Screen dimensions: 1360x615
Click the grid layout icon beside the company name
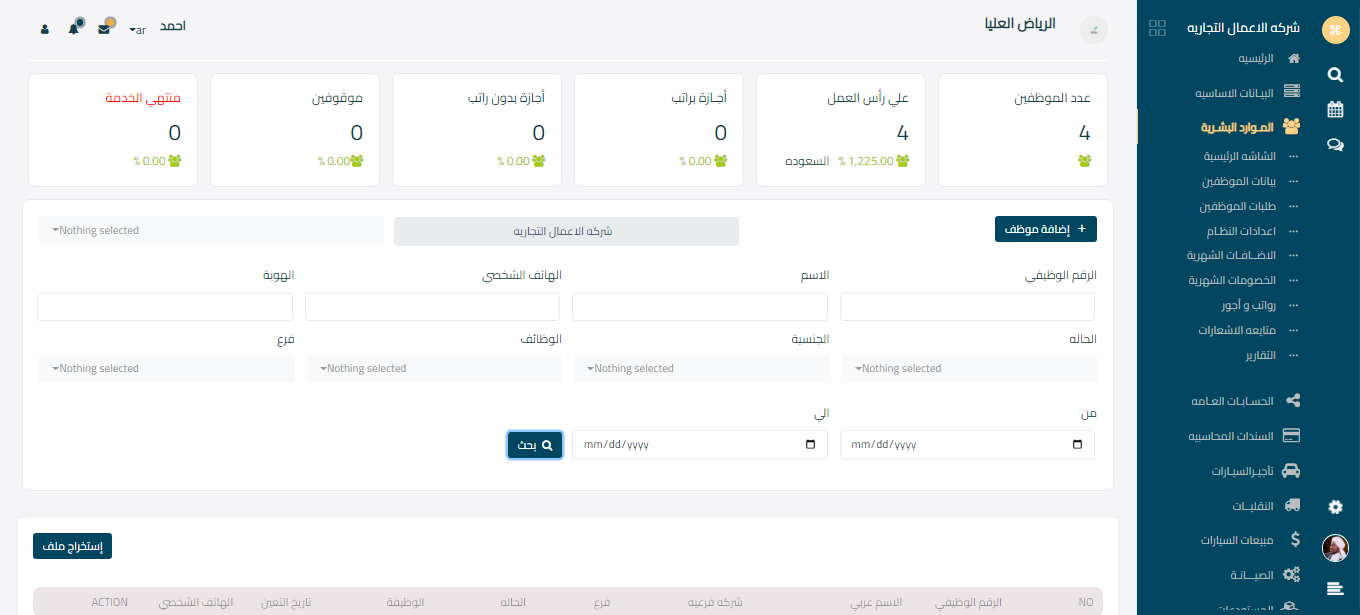point(1157,28)
